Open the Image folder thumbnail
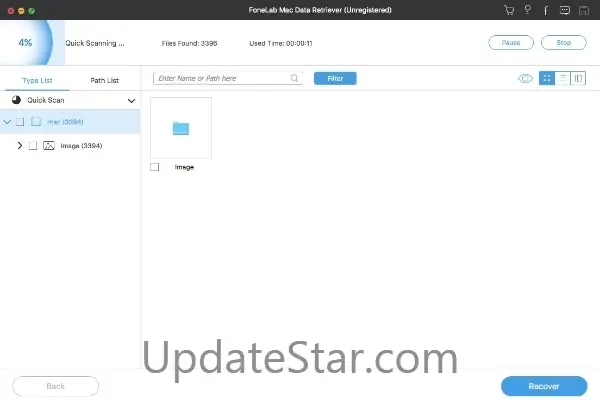Viewport: 600px width, 405px height. (x=181, y=128)
